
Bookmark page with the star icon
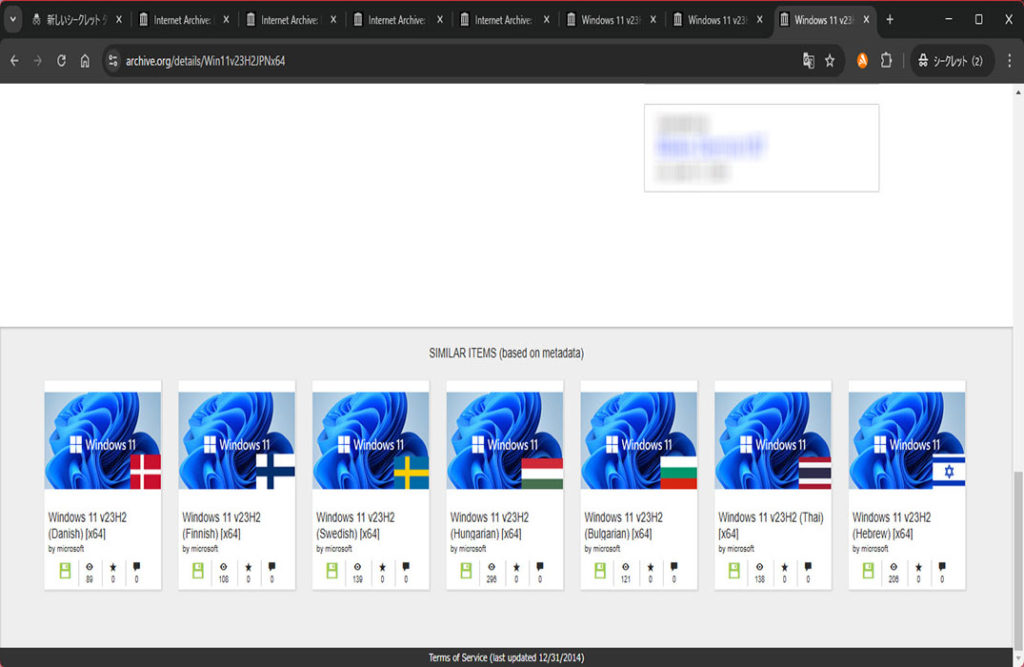pos(829,61)
